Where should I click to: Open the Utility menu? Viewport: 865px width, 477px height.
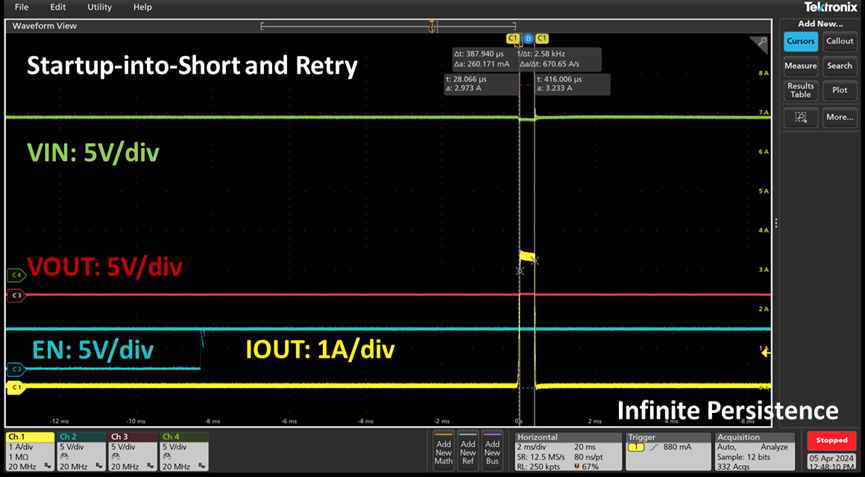(99, 7)
